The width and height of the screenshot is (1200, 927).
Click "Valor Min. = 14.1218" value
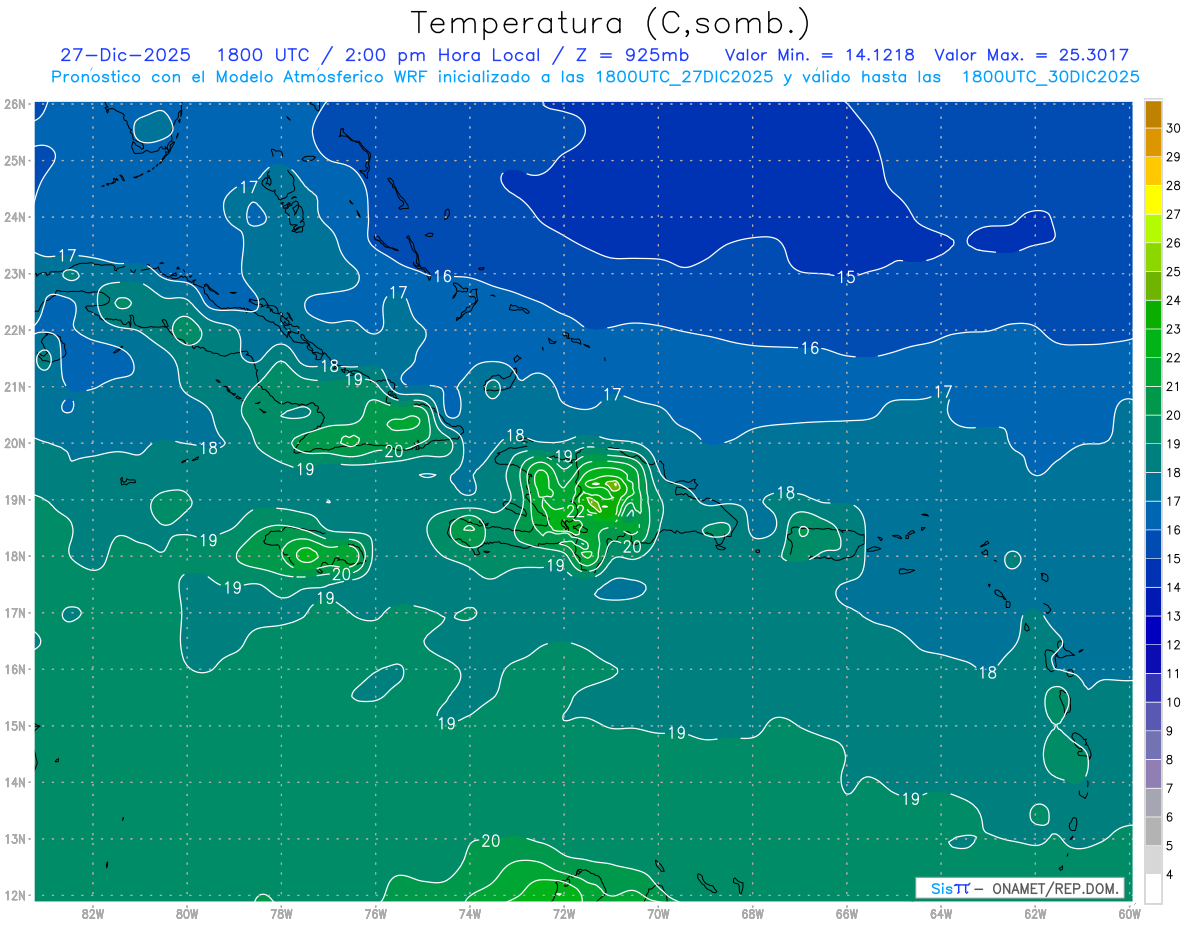[x=818, y=55]
